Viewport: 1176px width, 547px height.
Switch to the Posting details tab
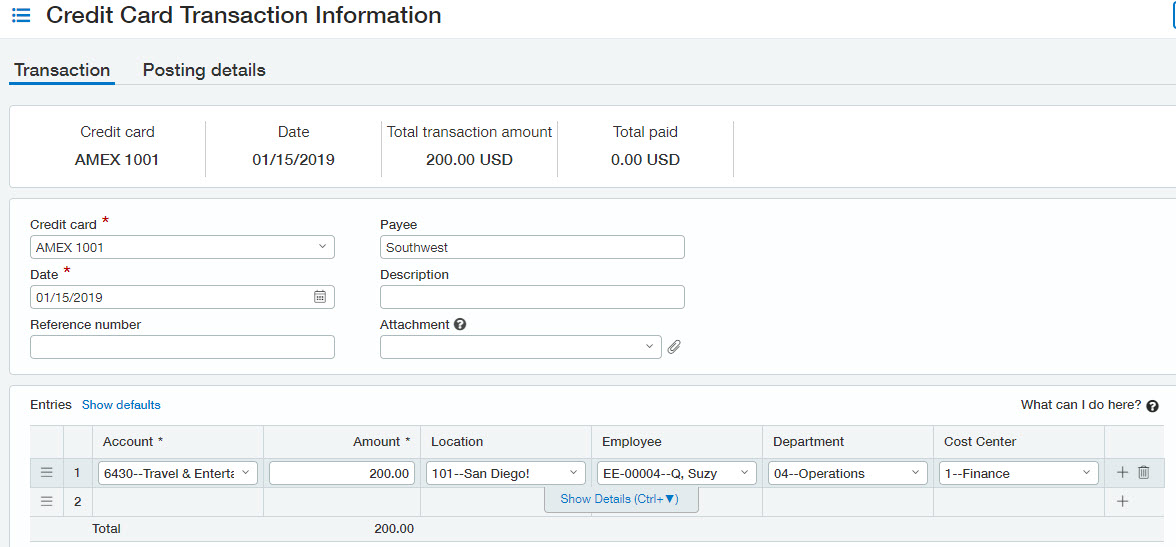[204, 70]
